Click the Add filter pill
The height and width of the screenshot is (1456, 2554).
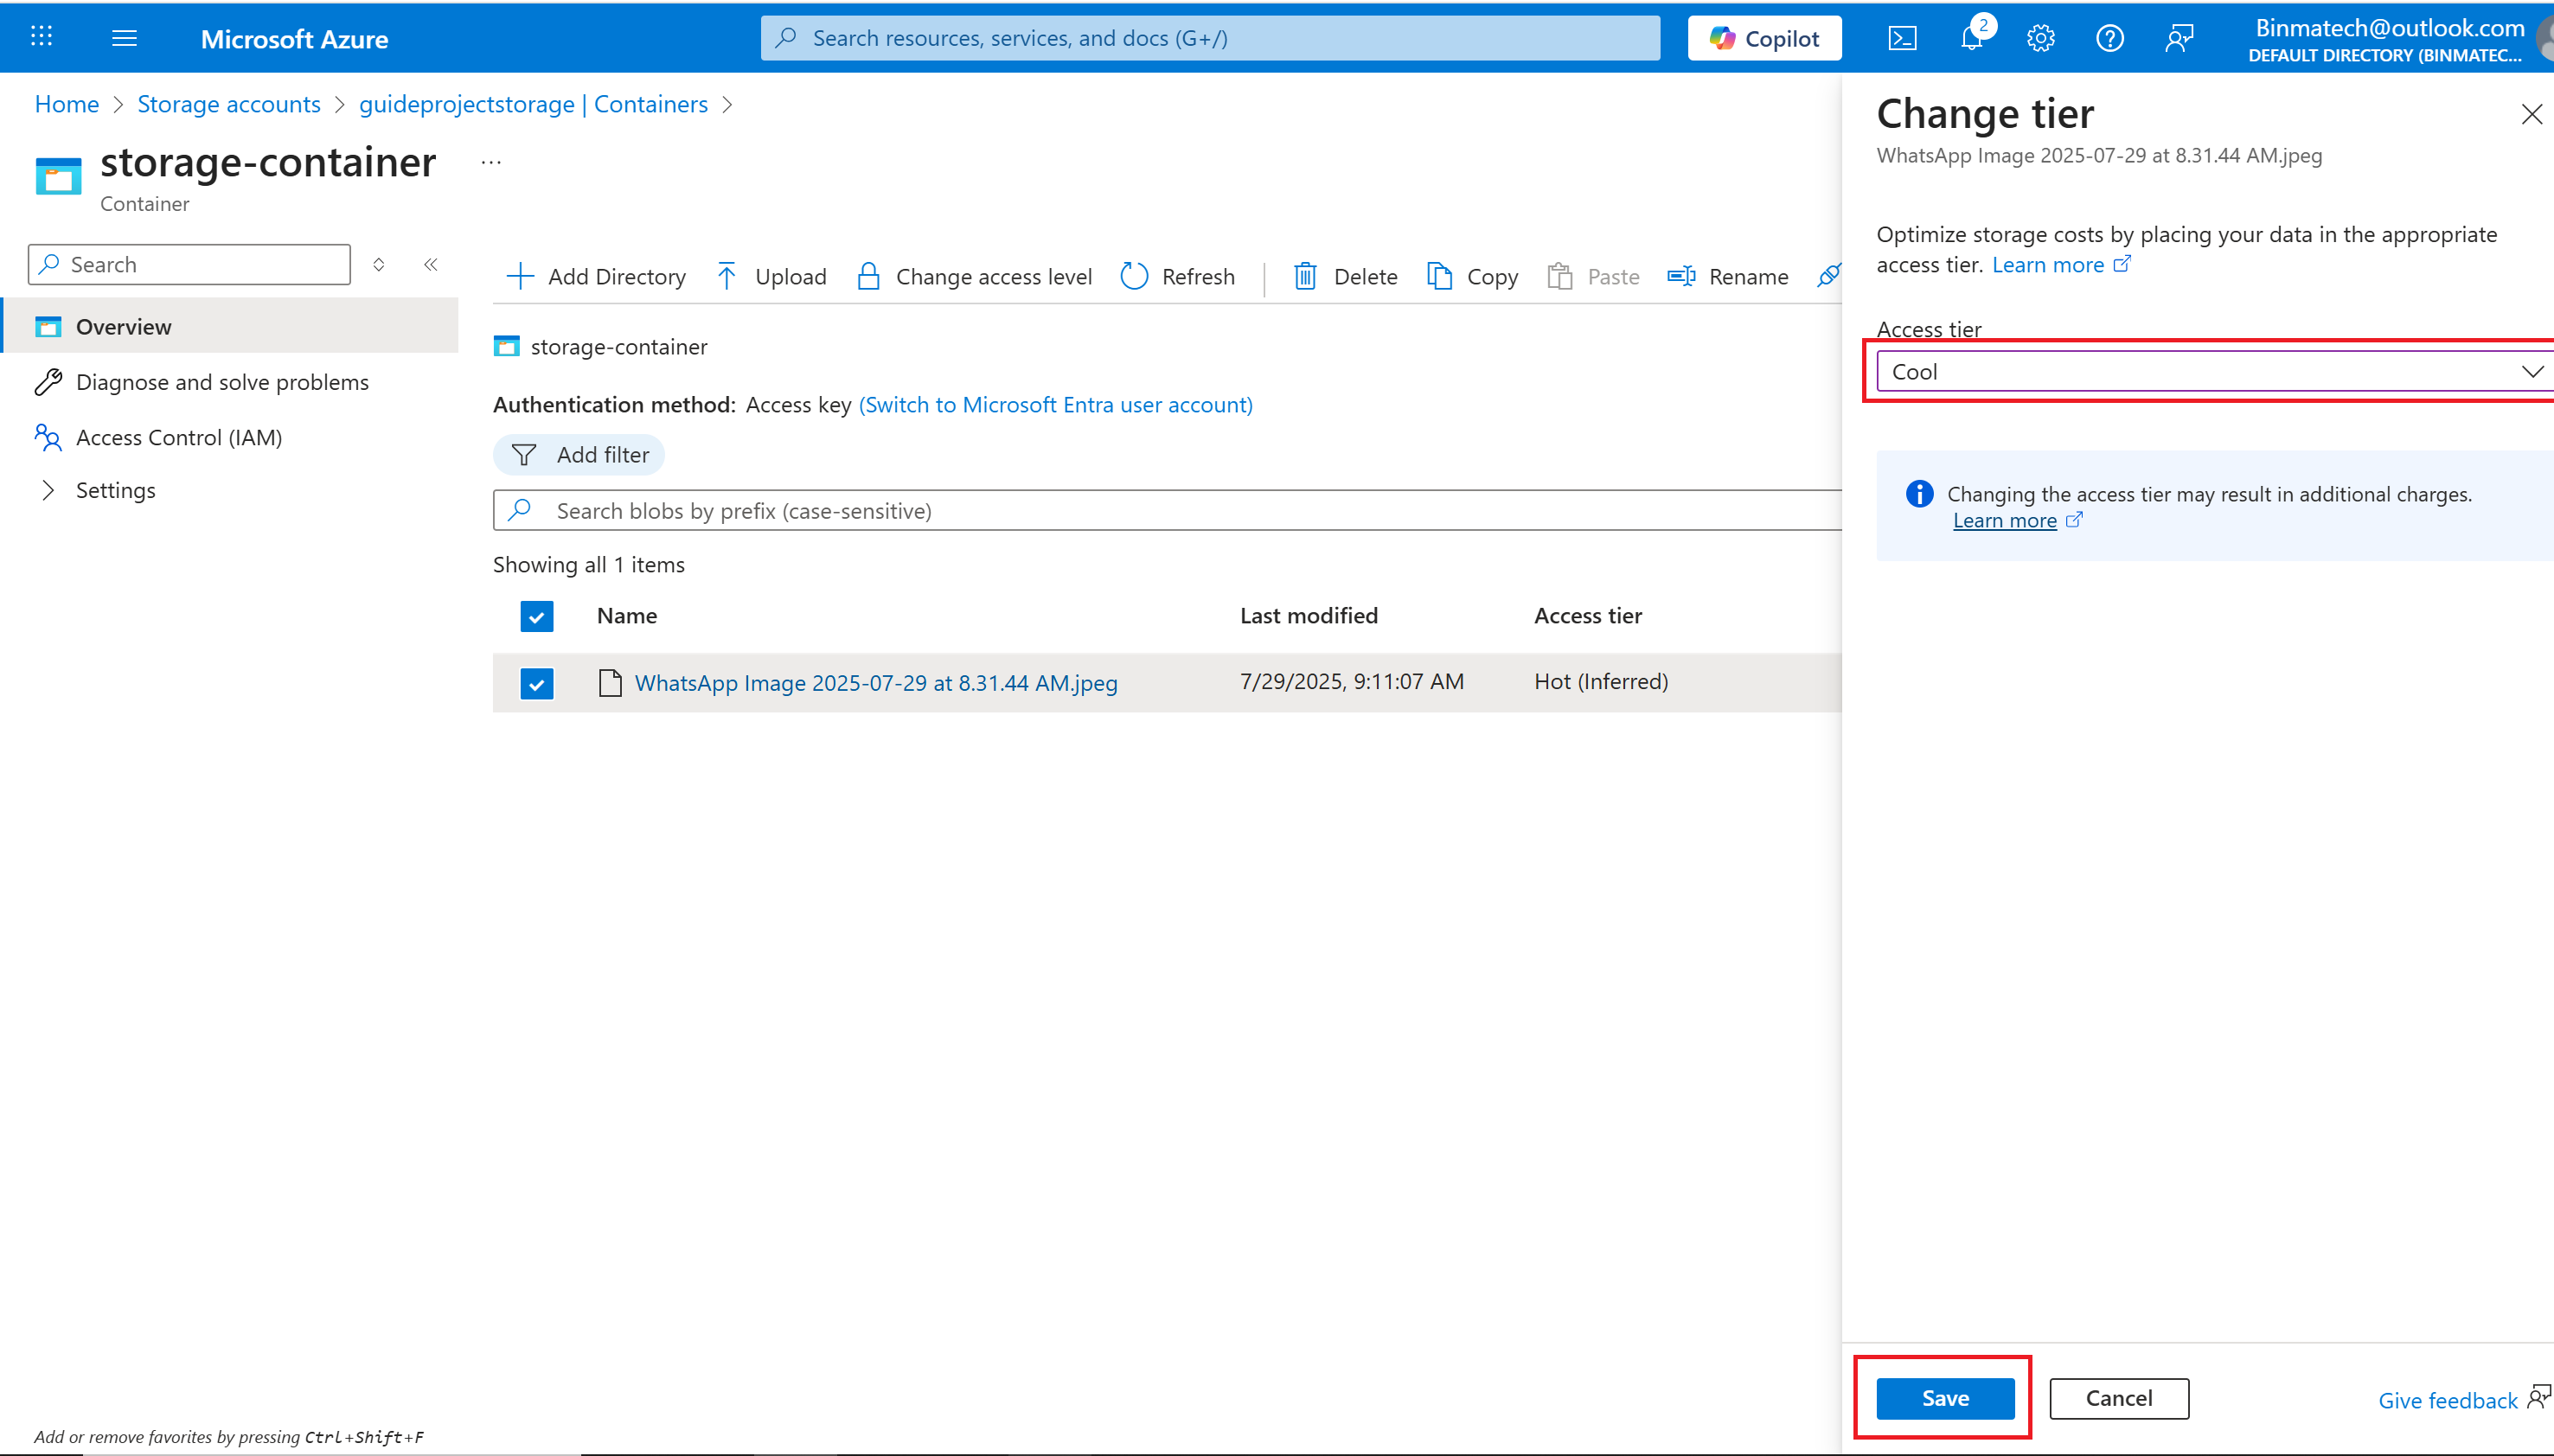[x=579, y=455]
